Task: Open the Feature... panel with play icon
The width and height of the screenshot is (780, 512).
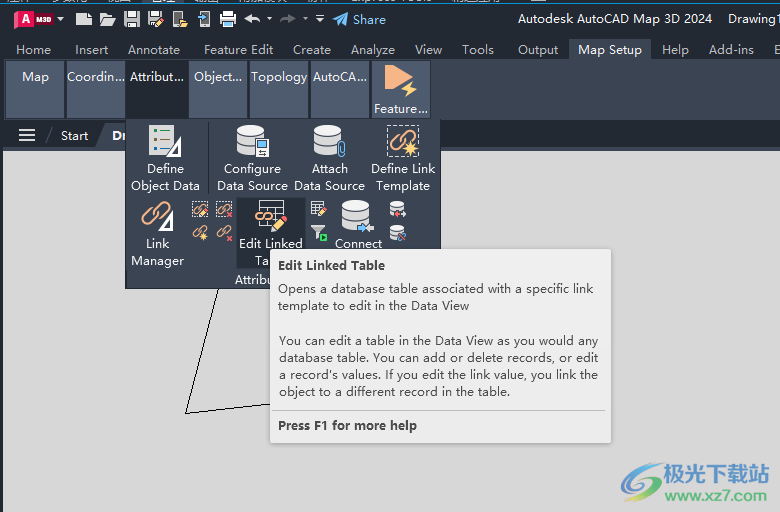Action: [x=400, y=89]
